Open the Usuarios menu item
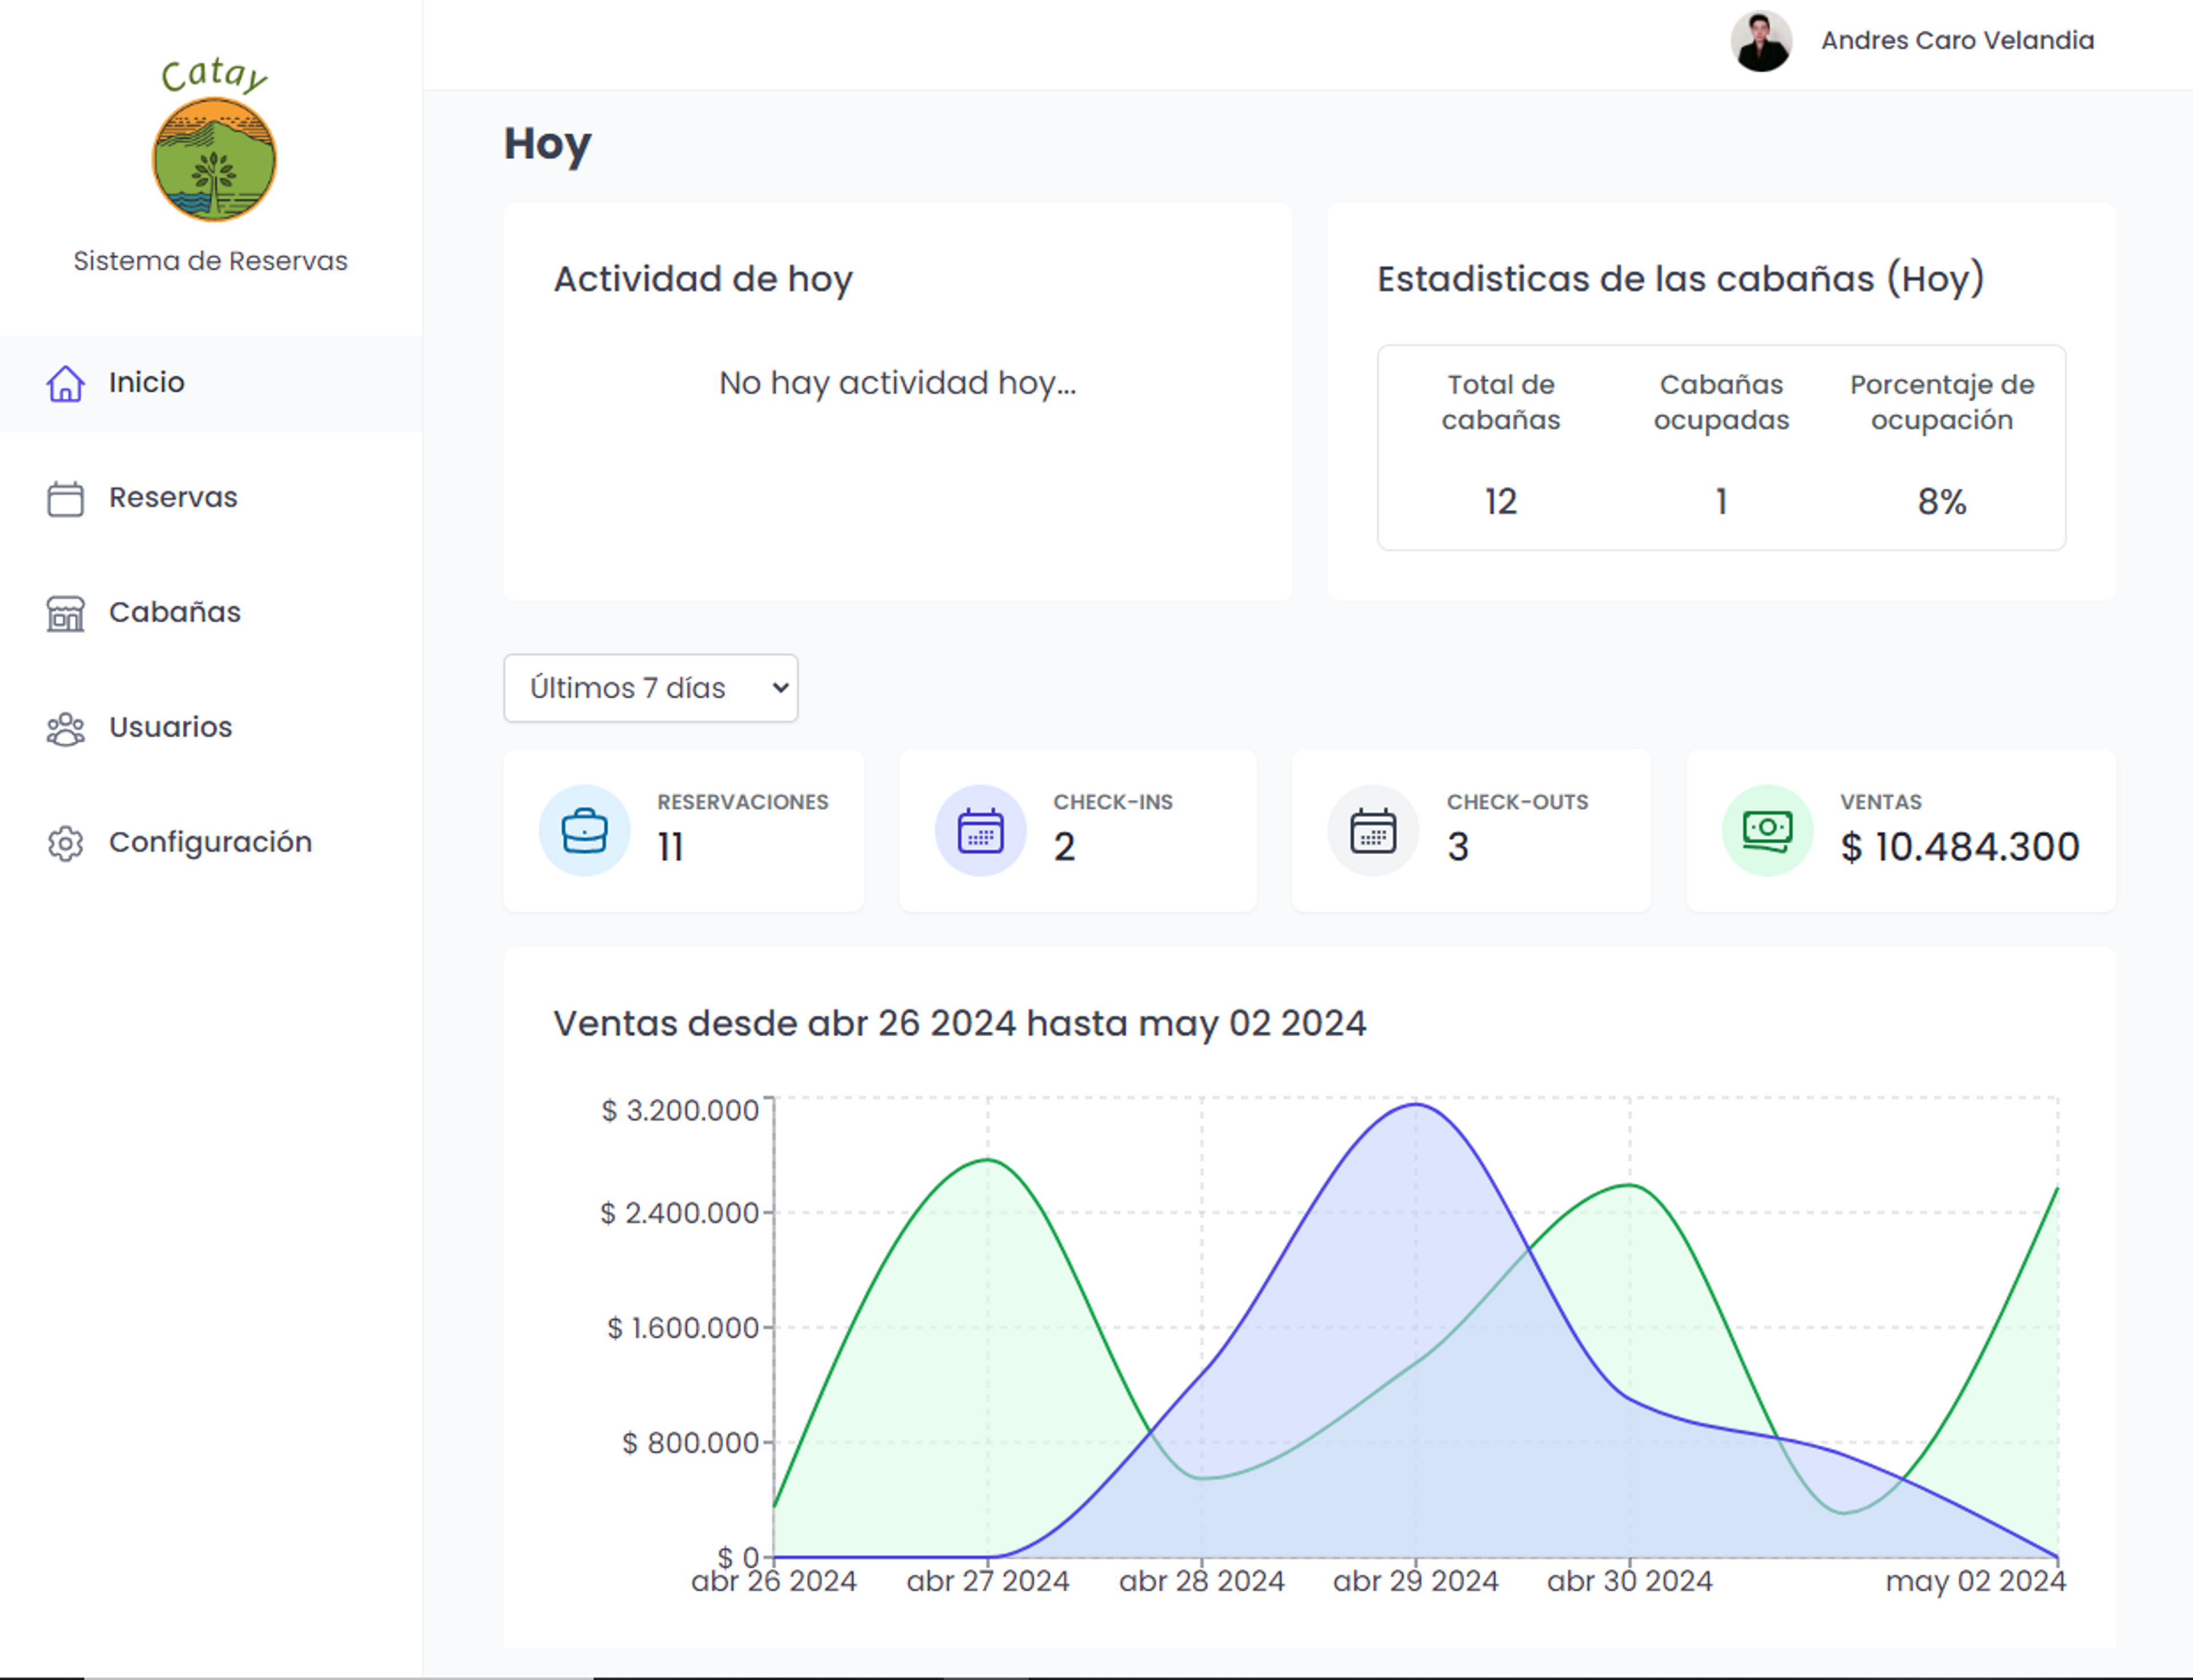This screenshot has height=1680, width=2193. (x=211, y=728)
